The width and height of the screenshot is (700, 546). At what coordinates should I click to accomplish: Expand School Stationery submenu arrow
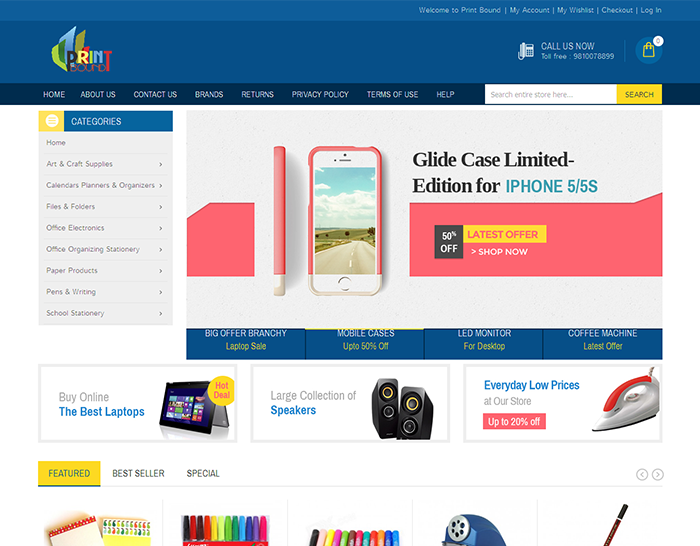(161, 313)
